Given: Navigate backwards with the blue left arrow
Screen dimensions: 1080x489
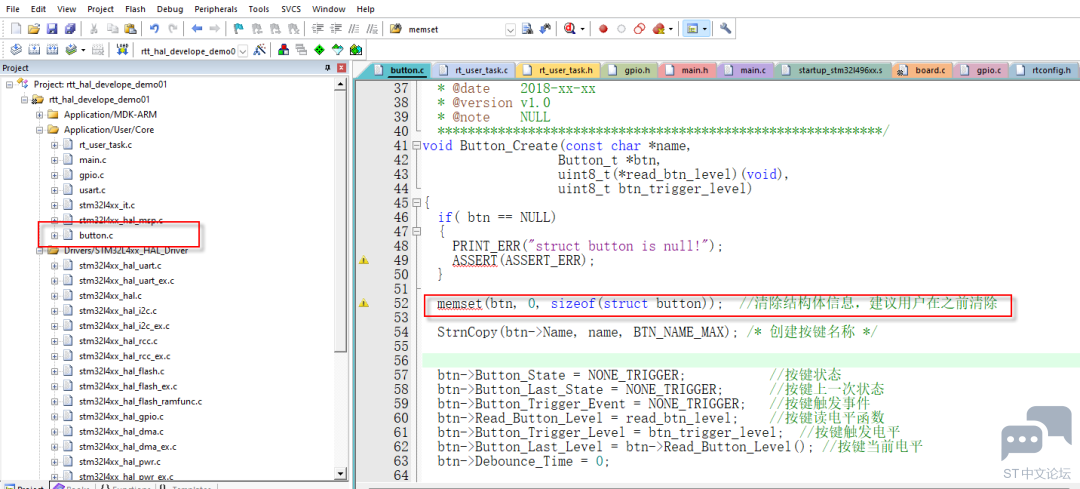Looking at the screenshot, I should tap(197, 29).
